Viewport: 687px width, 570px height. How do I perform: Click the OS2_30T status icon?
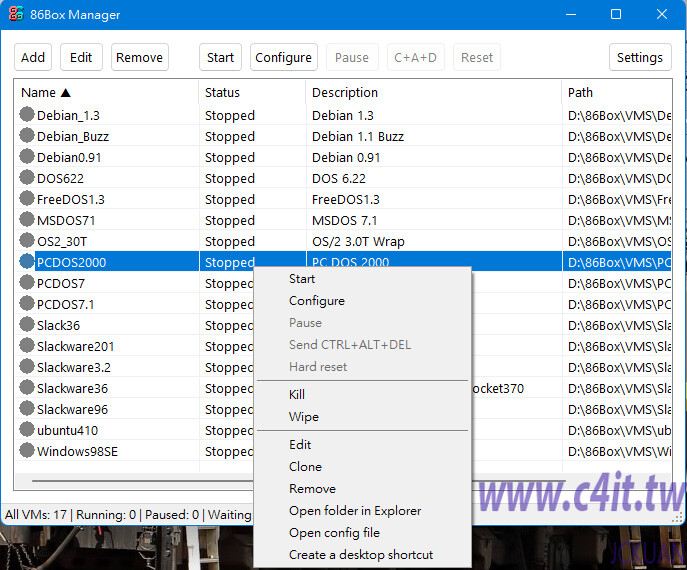[x=27, y=241]
